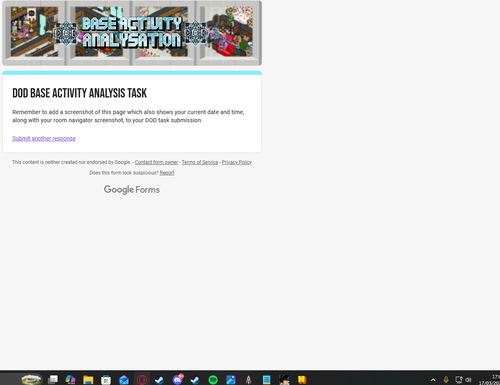500x385 pixels.
Task: Open the Task View taskbar icon
Action: point(53,379)
